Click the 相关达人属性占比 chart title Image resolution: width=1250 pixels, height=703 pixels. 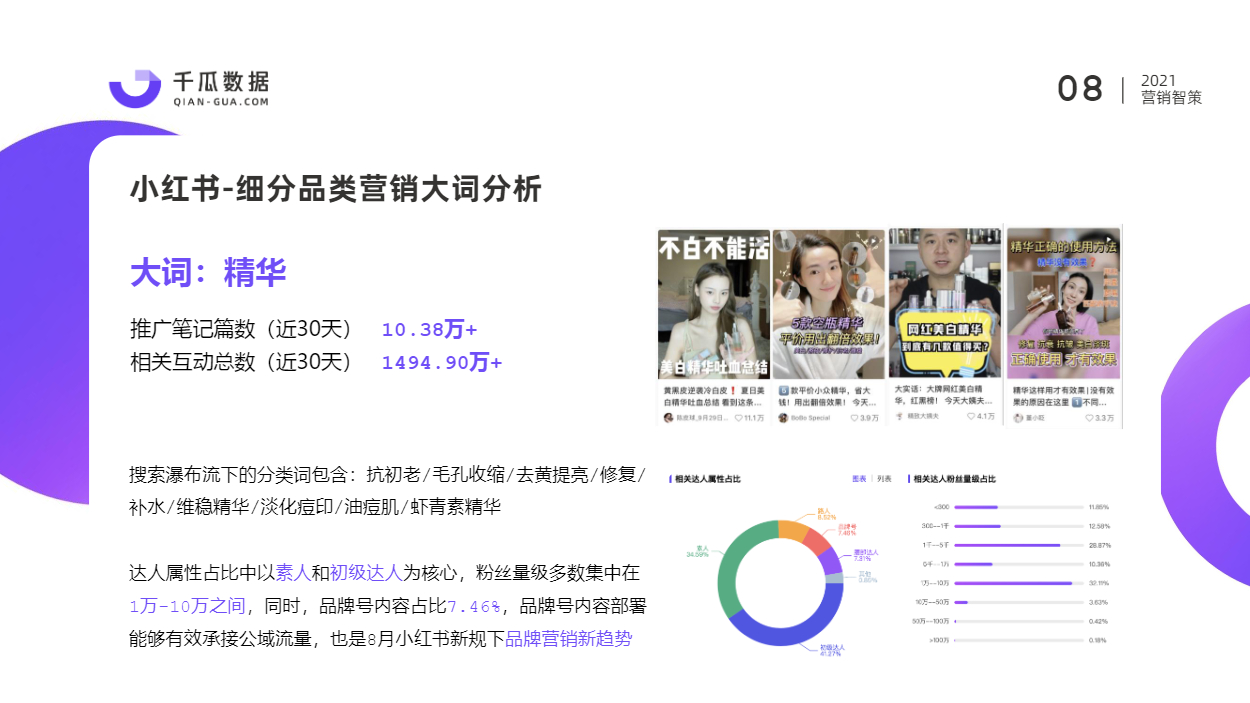pos(708,479)
